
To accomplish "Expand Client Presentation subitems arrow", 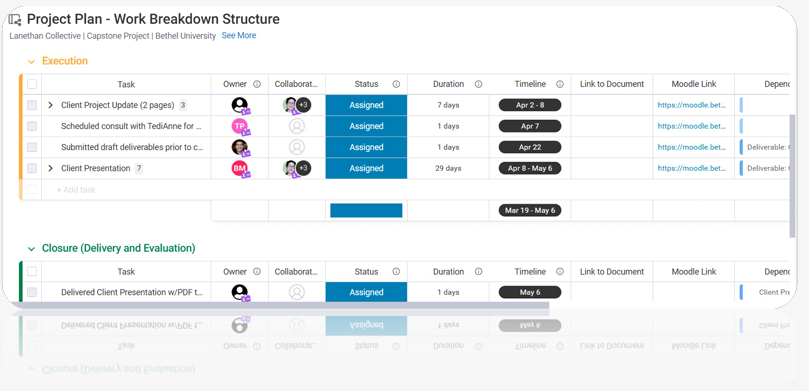I will pos(50,168).
